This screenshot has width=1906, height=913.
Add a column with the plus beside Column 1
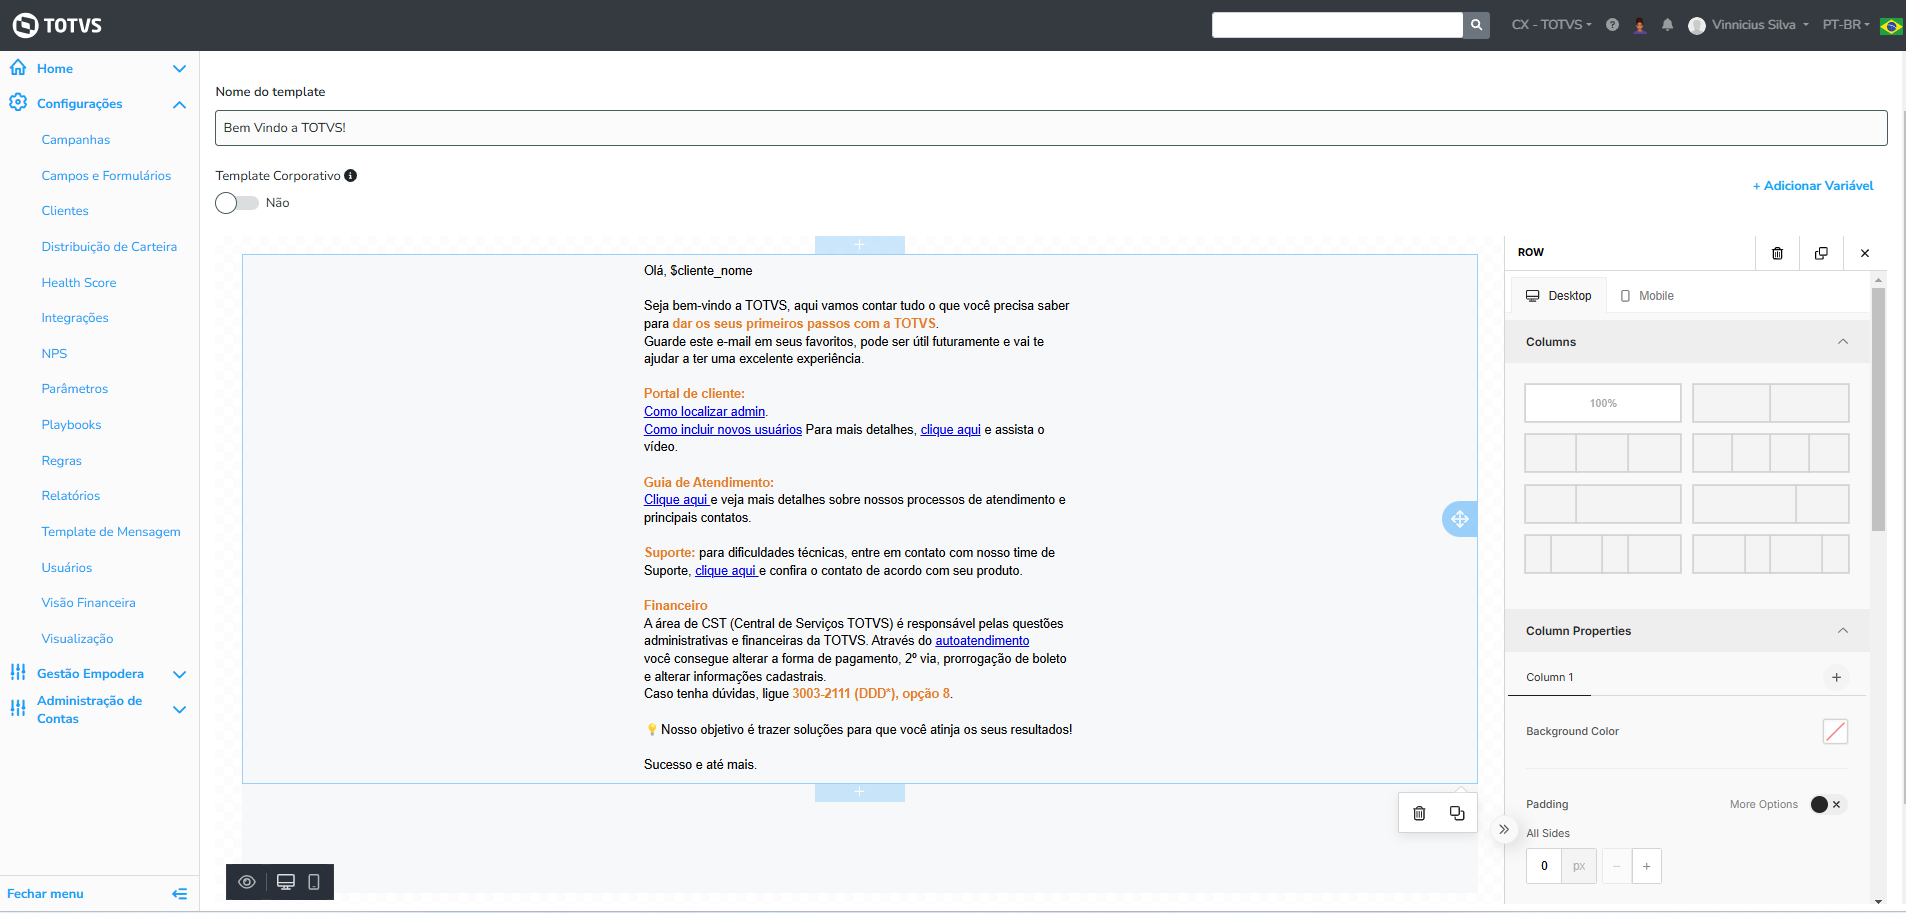pos(1836,677)
